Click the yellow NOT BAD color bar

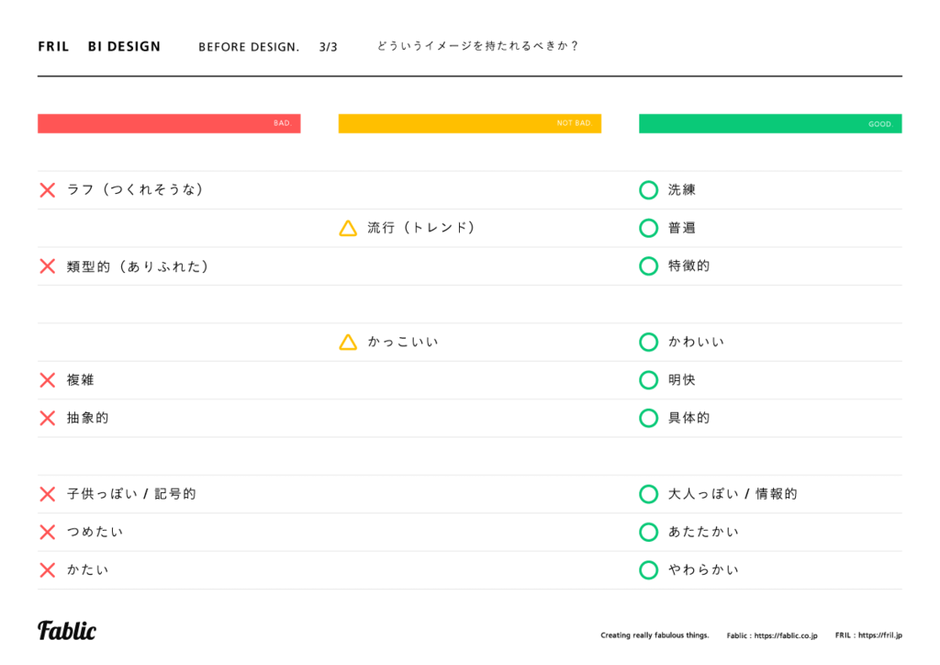click(x=469, y=123)
